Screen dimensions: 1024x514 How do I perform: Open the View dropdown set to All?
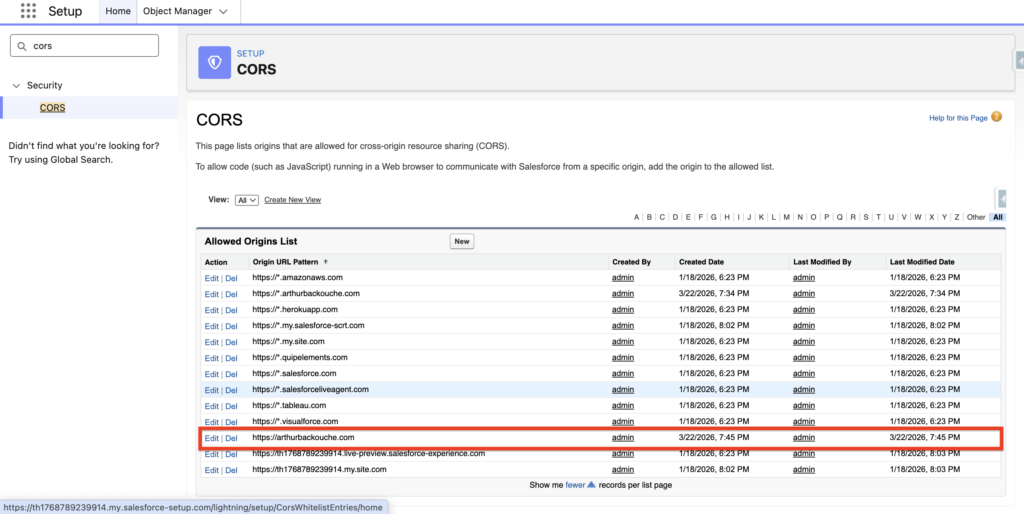coord(247,200)
